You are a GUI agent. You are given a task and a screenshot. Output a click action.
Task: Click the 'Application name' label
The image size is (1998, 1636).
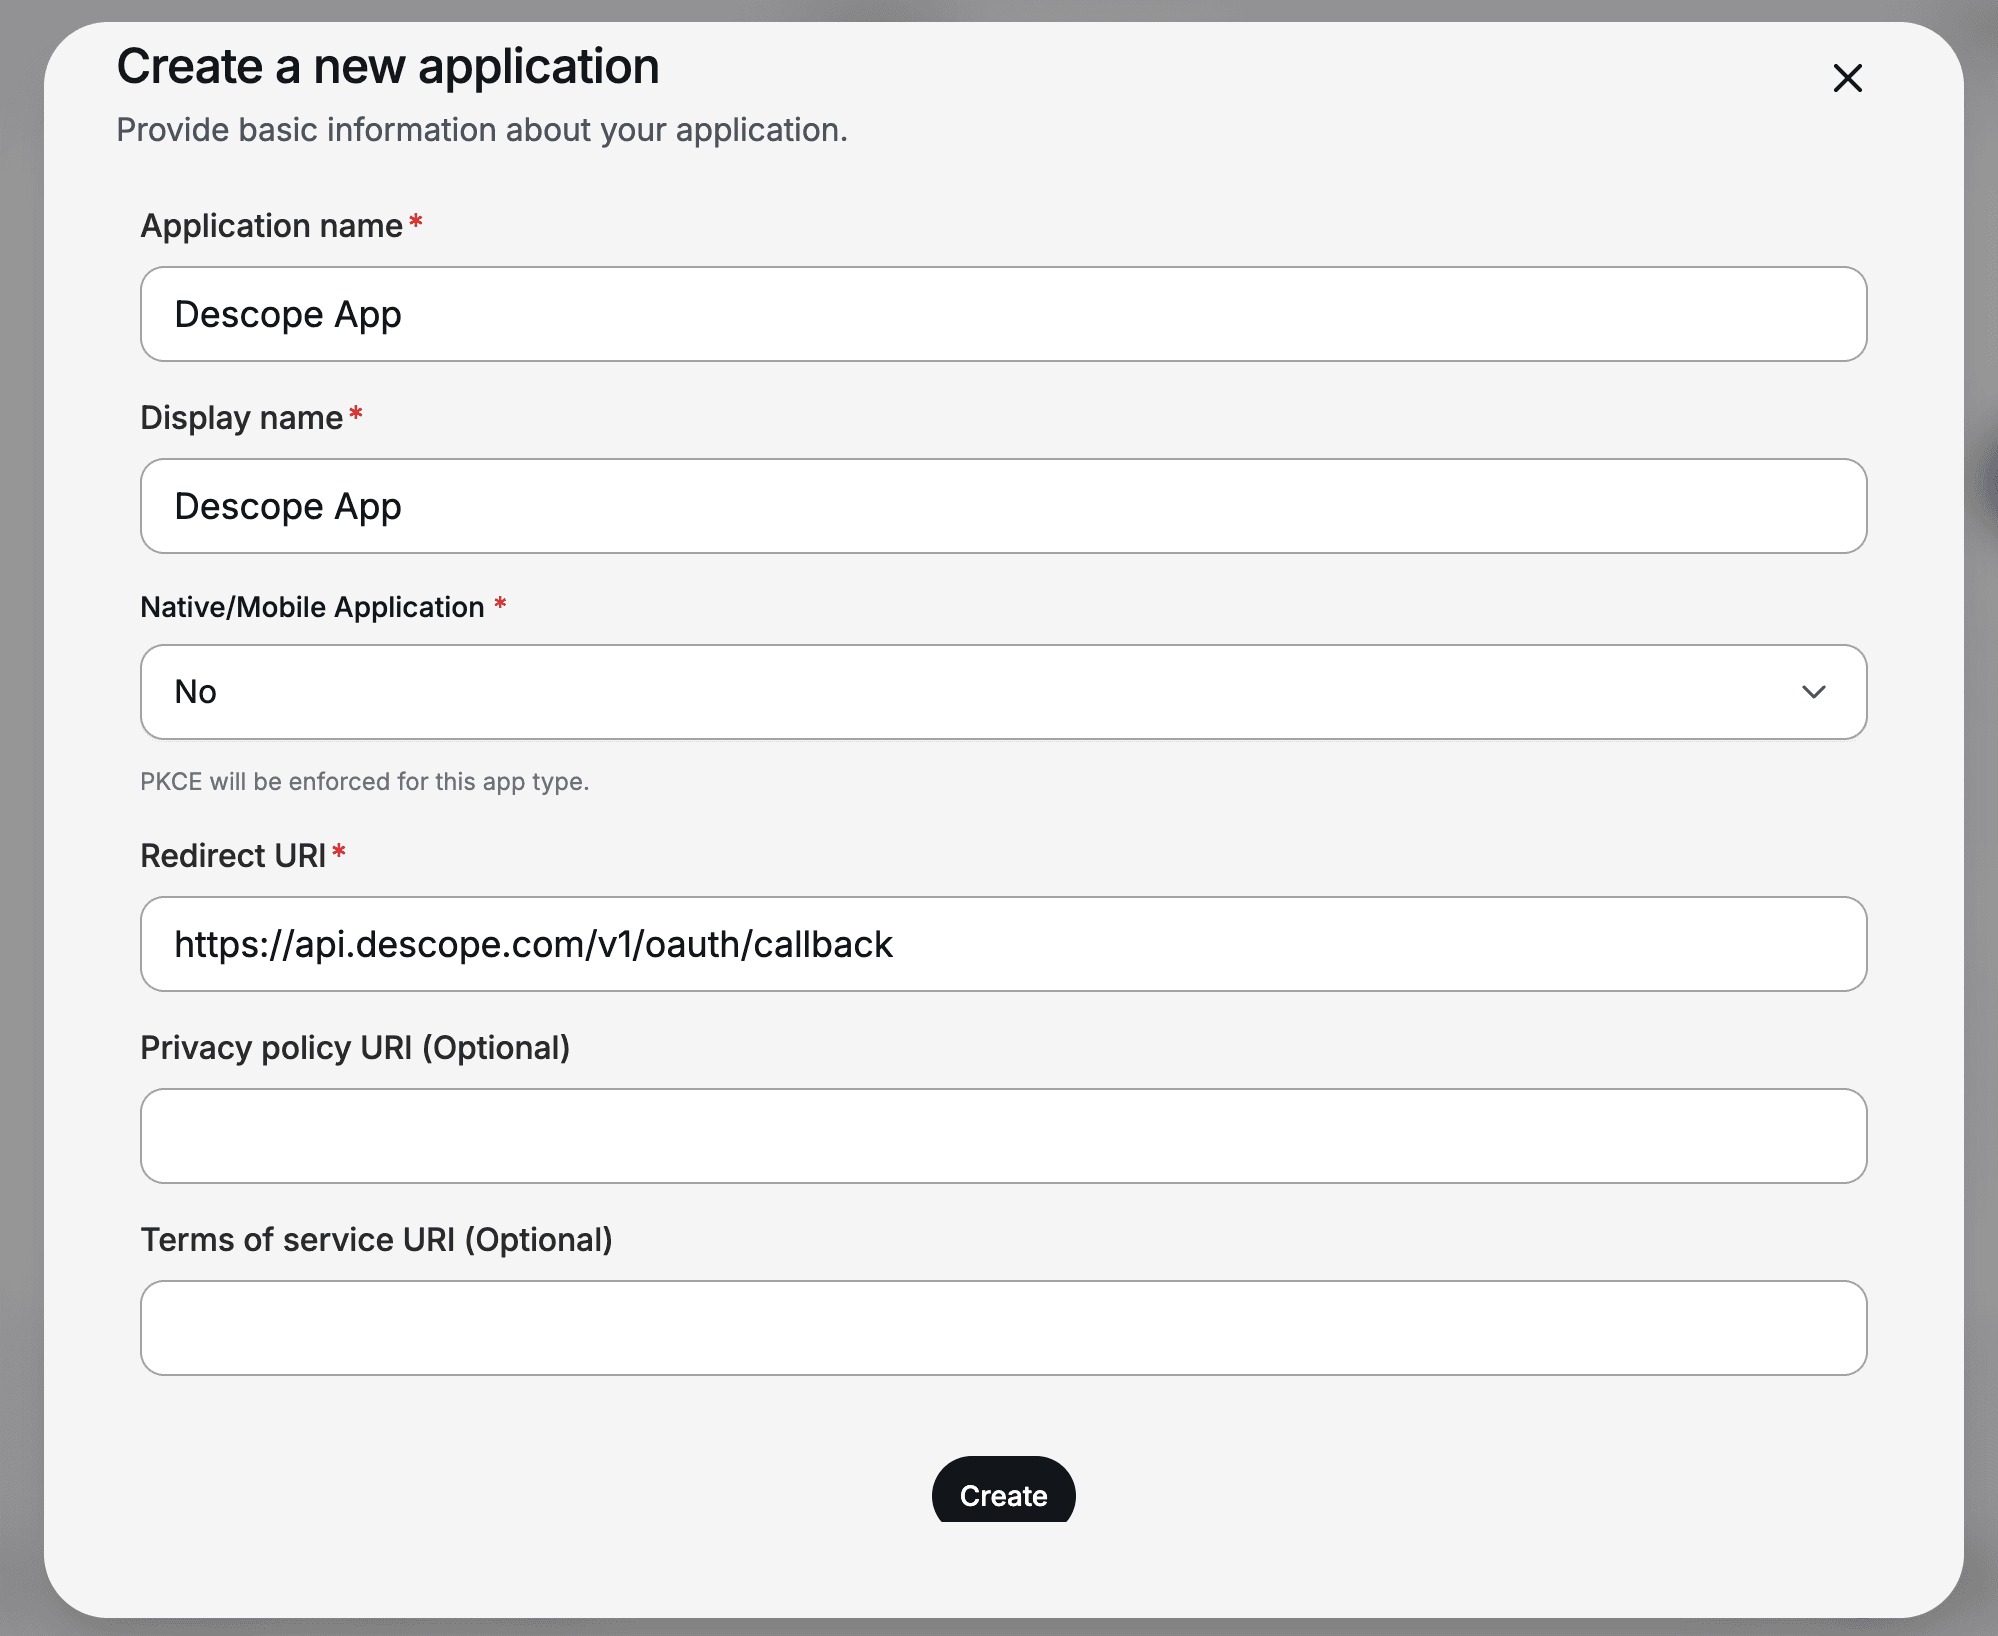(271, 226)
